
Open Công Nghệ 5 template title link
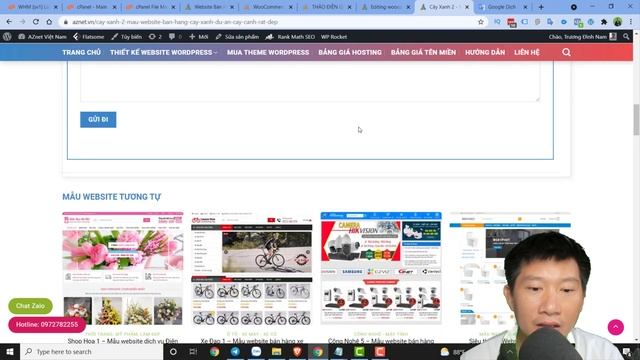click(x=381, y=341)
